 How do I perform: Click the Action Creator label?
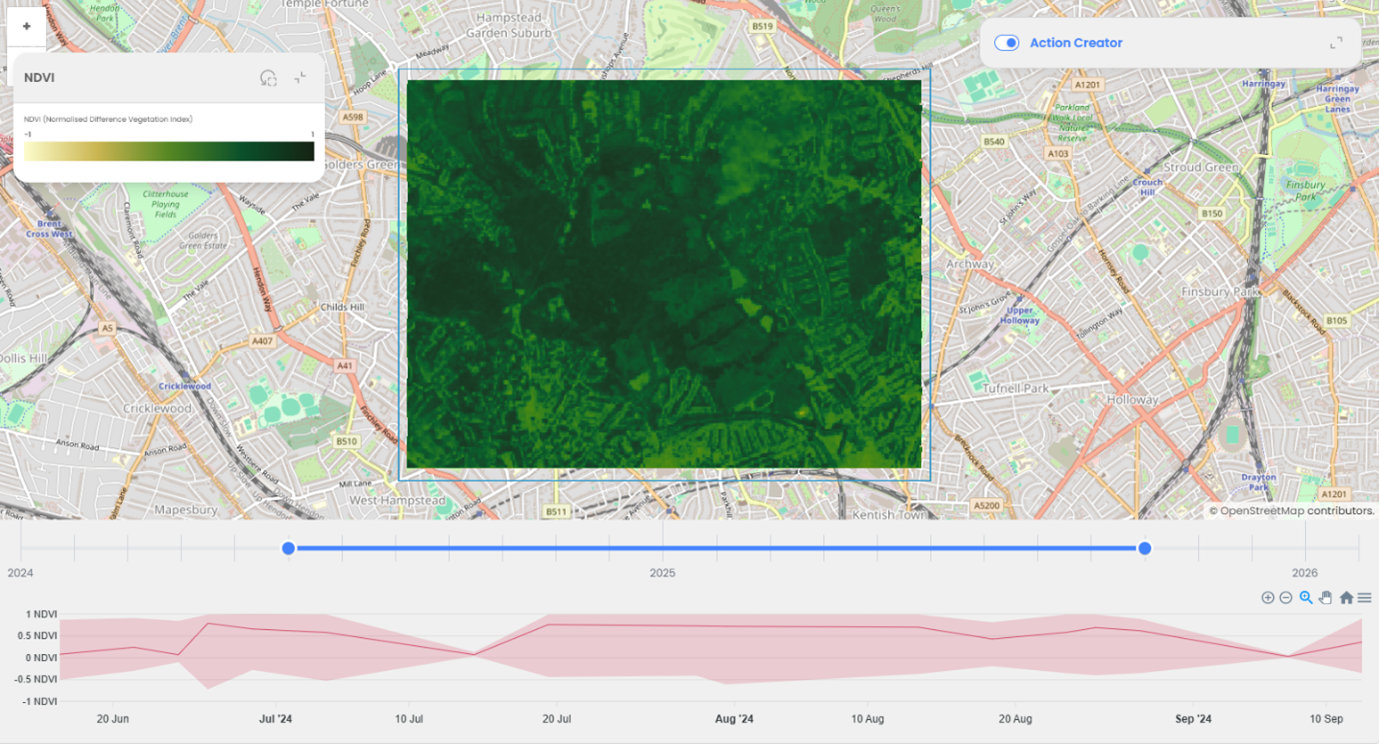click(1076, 43)
